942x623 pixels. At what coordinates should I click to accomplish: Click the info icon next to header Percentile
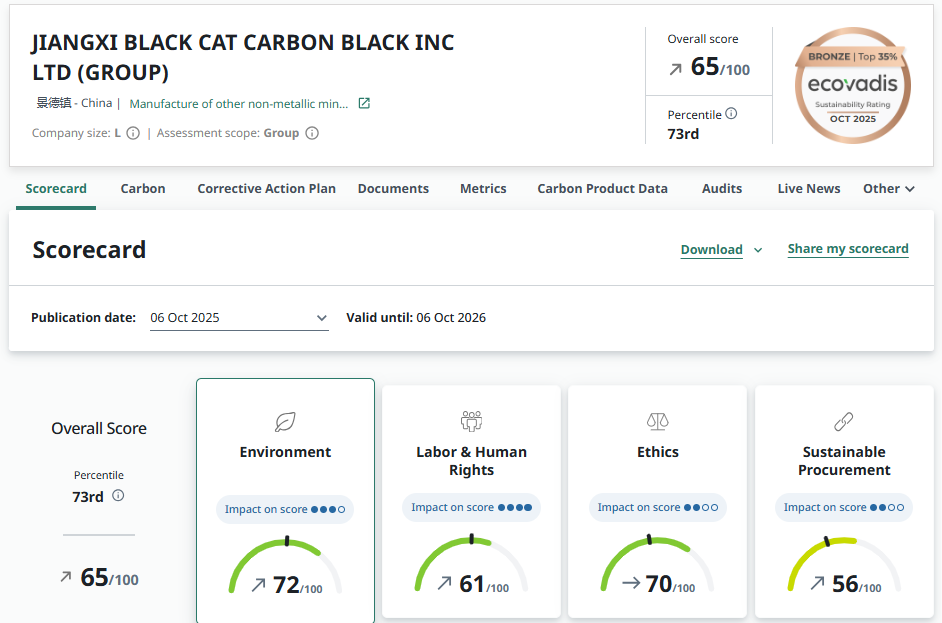(731, 114)
